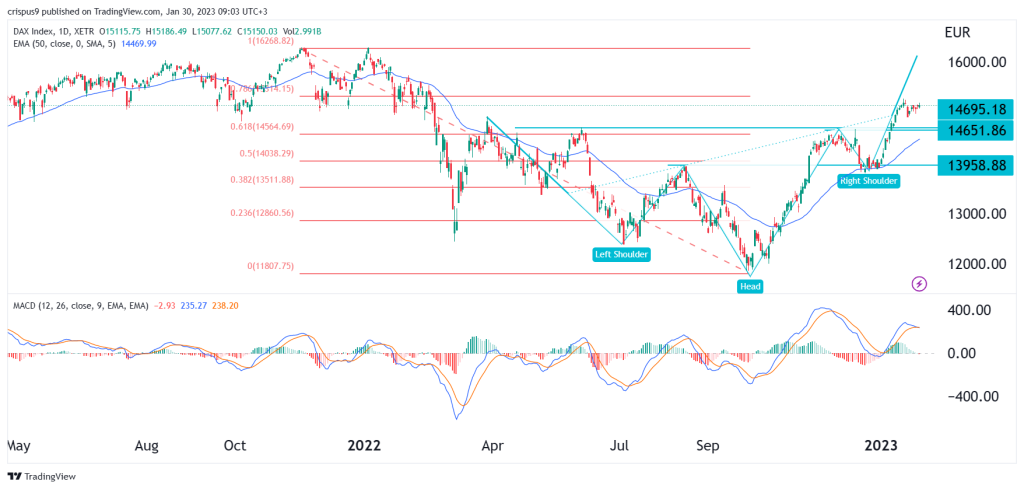Select the Left Shoulder annotation label
This screenshot has height=489, width=1024.
click(621, 254)
